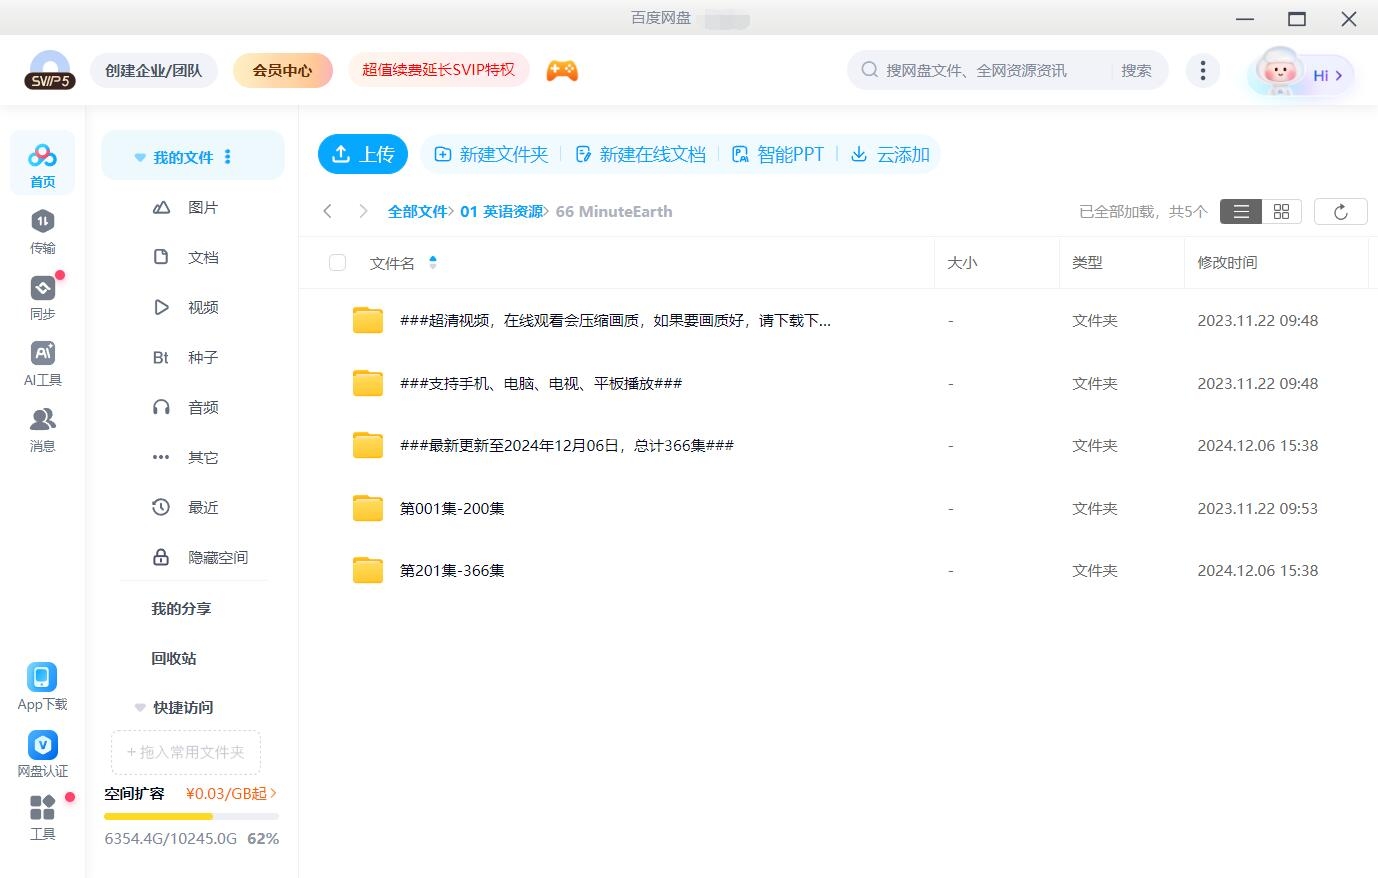Click the 上传 upload button
Screen dimensions: 1378x878
363,154
